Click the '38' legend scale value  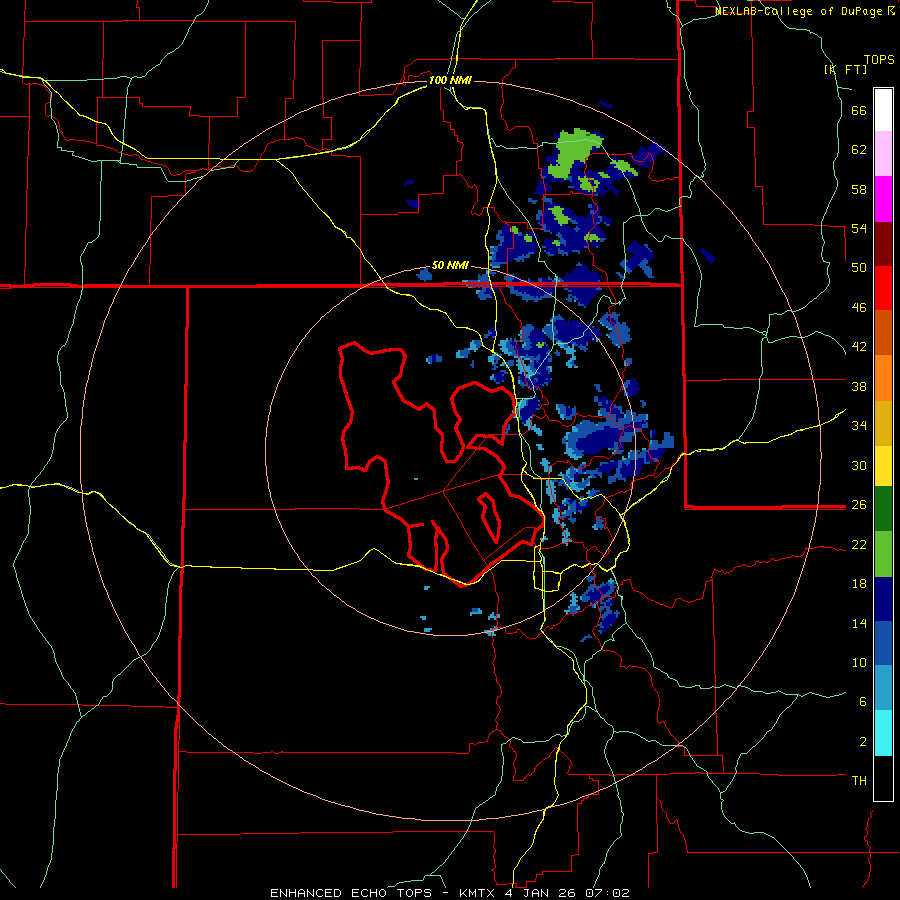pos(859,386)
